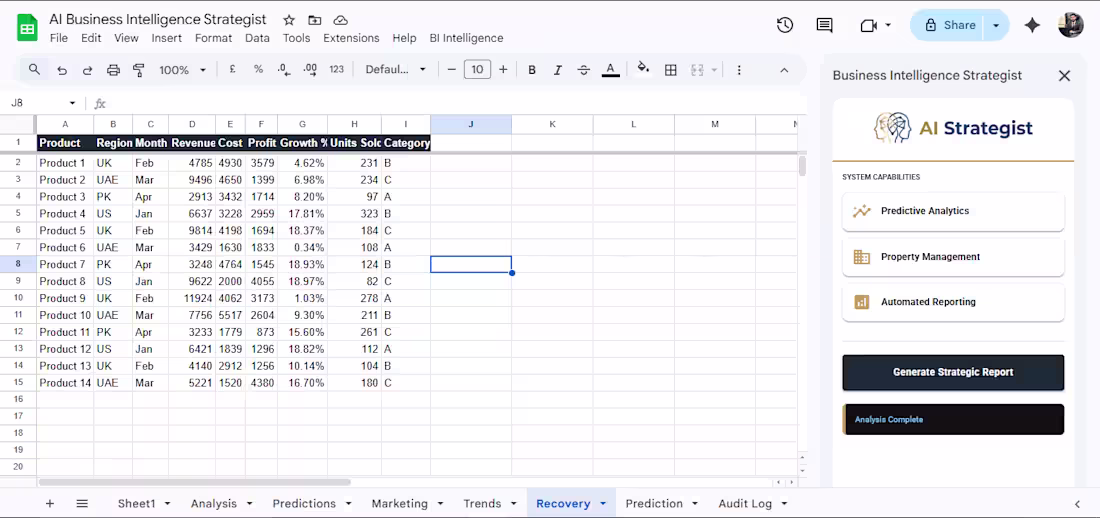Format as percent
Screen dimensions: 1100x518
[x=258, y=69]
